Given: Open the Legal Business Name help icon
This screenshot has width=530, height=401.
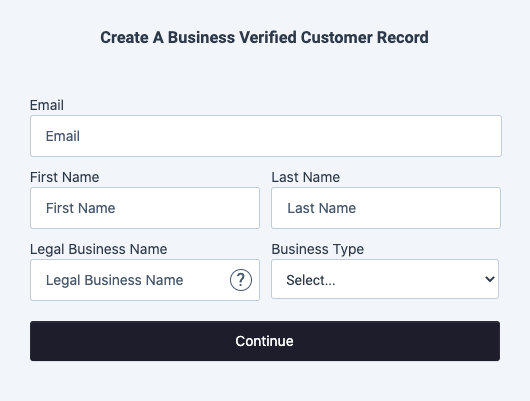Looking at the screenshot, I should tap(241, 280).
